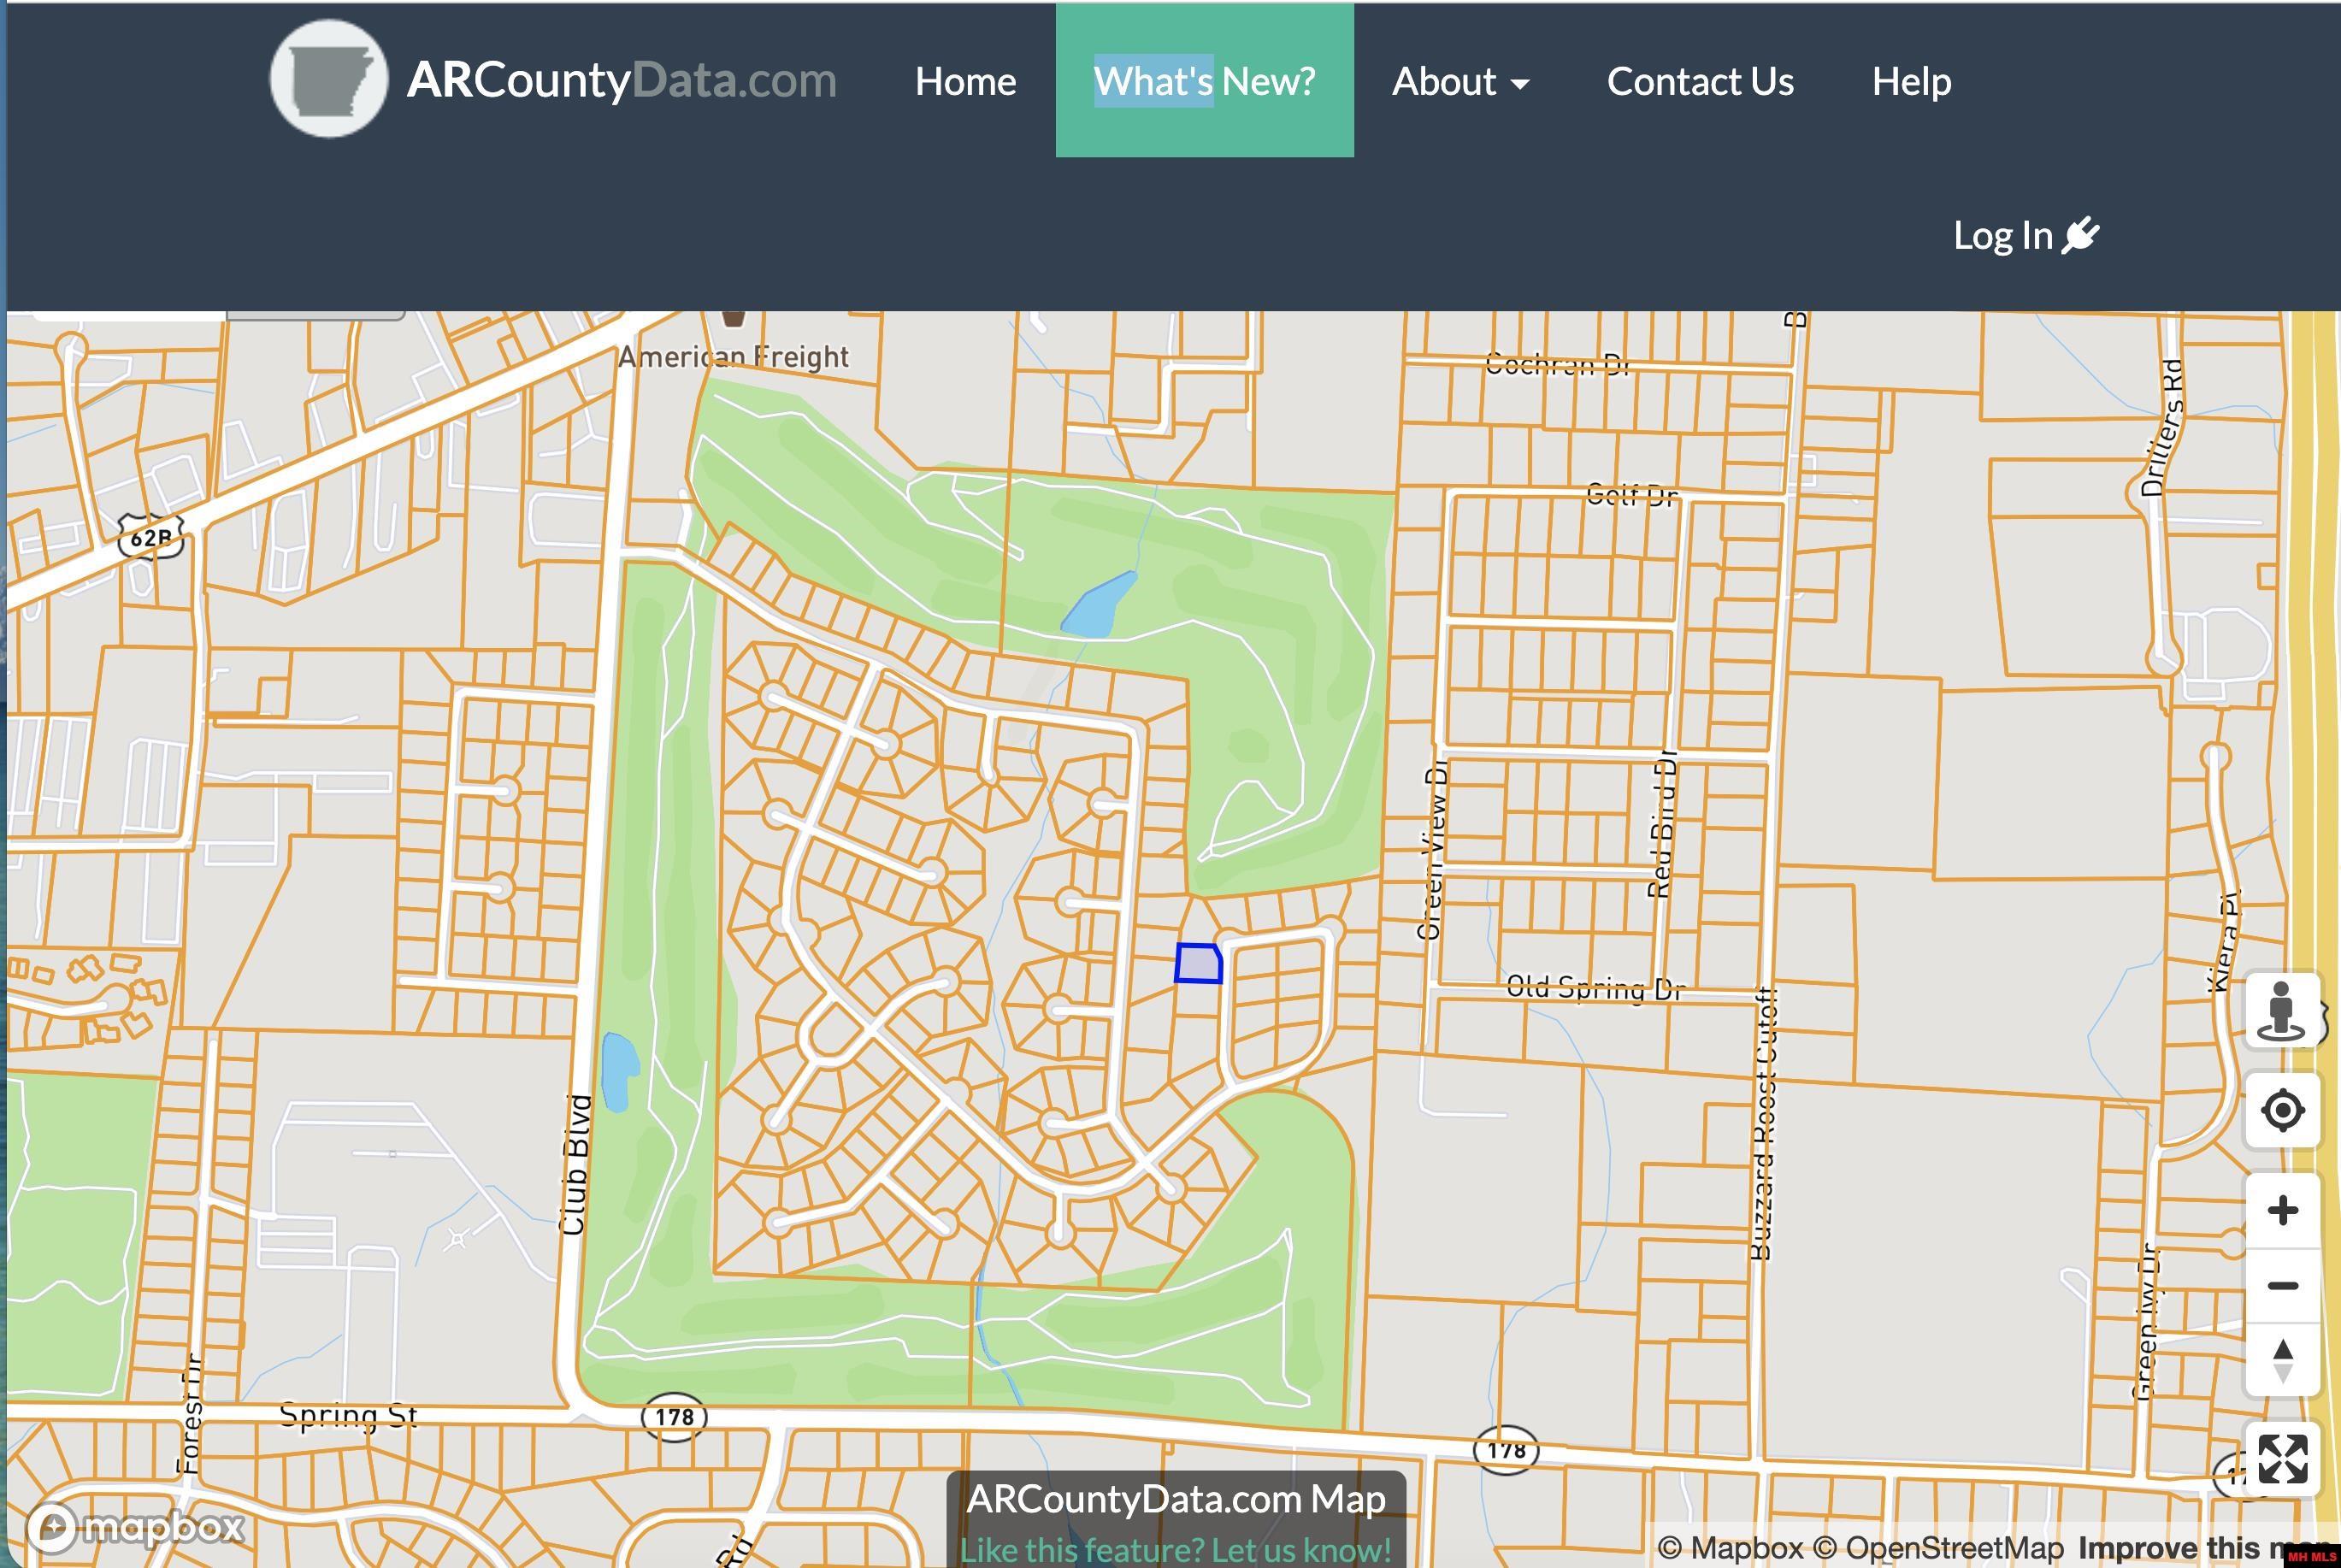This screenshot has height=1568, width=2341.
Task: Click the Arkansas state logo icon
Action: 329,79
